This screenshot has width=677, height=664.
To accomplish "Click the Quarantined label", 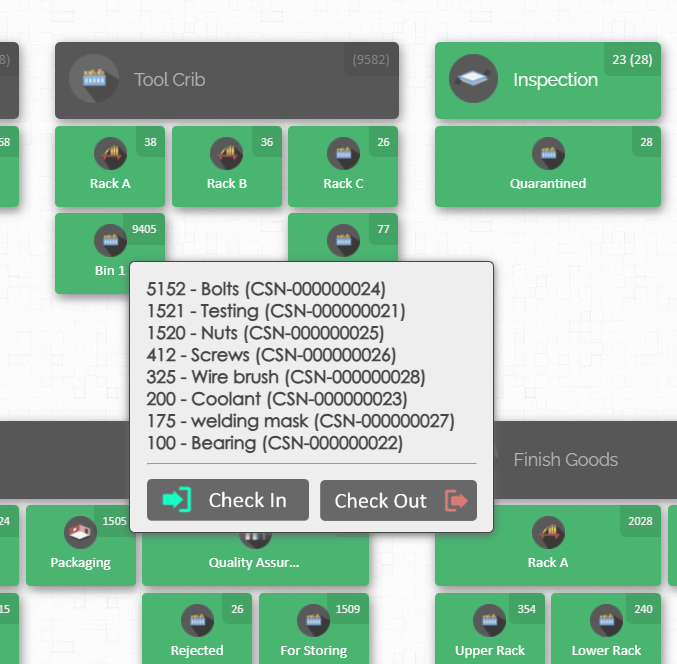I will pyautogui.click(x=548, y=183).
